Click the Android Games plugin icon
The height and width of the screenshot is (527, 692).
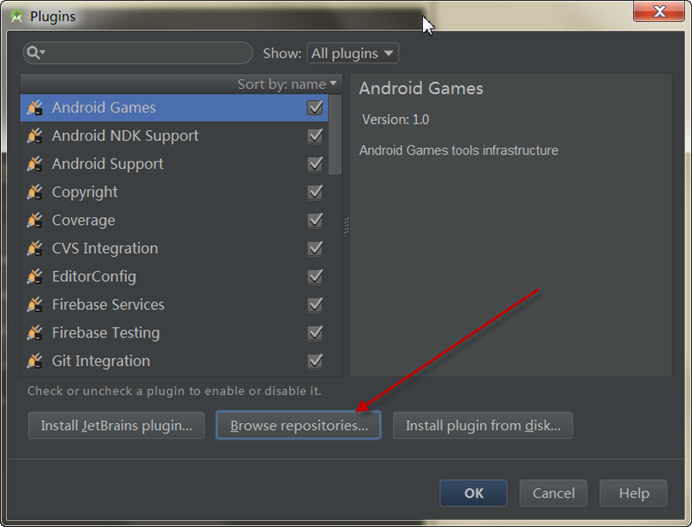(35, 108)
